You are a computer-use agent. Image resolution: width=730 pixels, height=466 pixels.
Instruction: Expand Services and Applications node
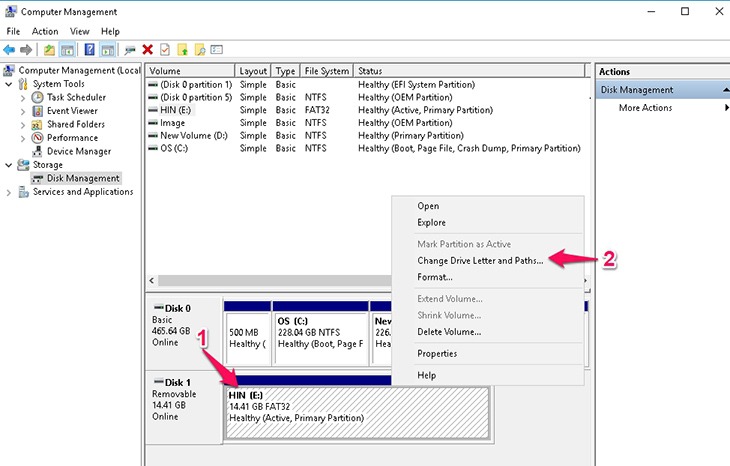point(8,192)
